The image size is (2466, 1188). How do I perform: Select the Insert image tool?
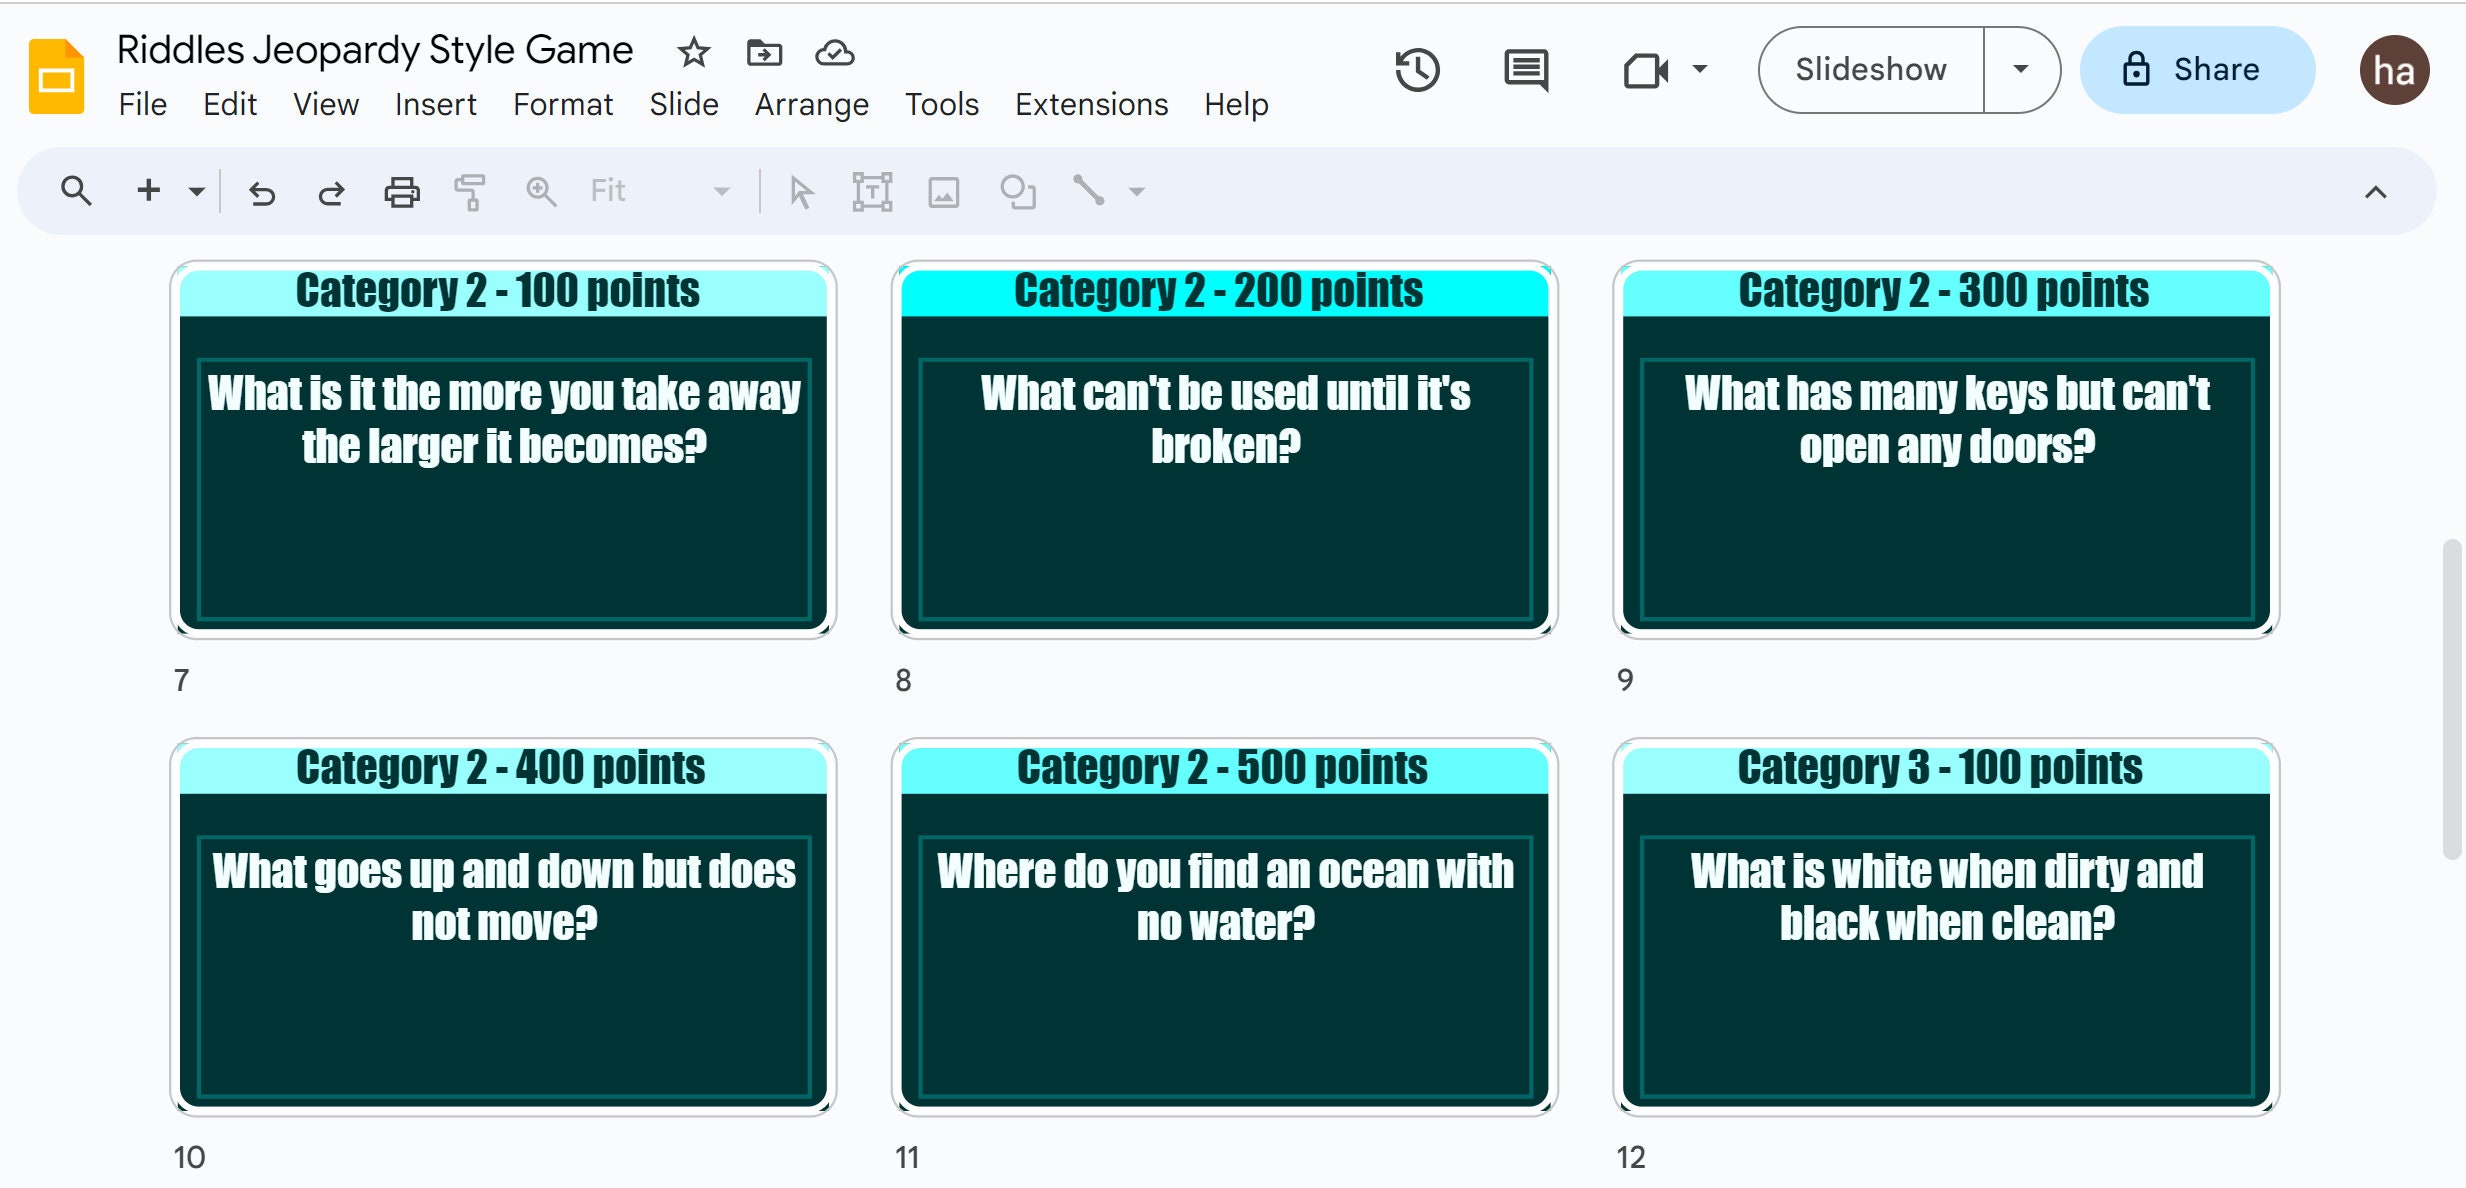click(x=943, y=191)
